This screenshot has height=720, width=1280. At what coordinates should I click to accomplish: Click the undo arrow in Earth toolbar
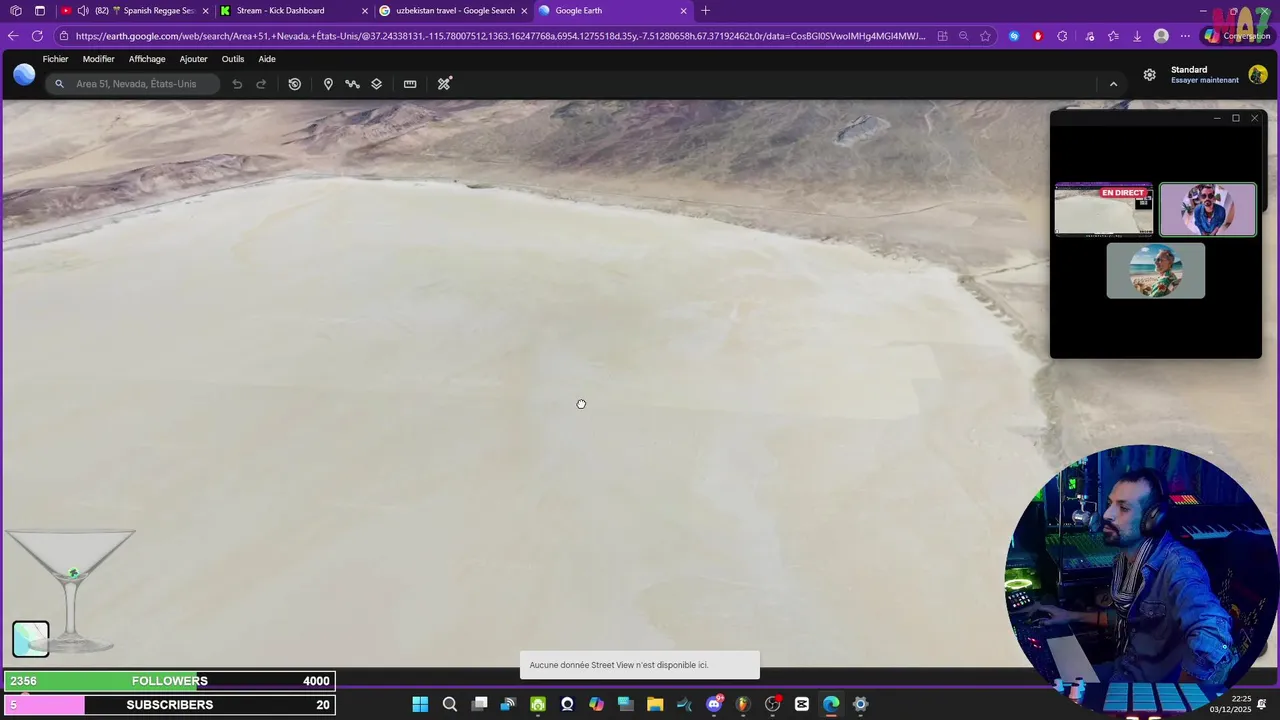pyautogui.click(x=237, y=84)
